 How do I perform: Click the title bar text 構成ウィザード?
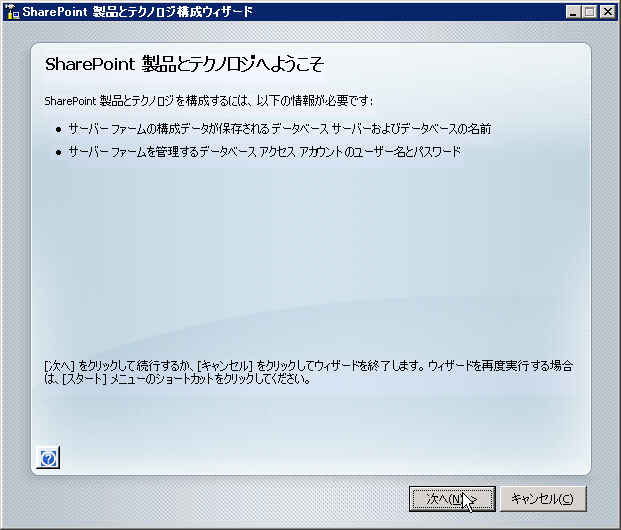click(x=207, y=12)
